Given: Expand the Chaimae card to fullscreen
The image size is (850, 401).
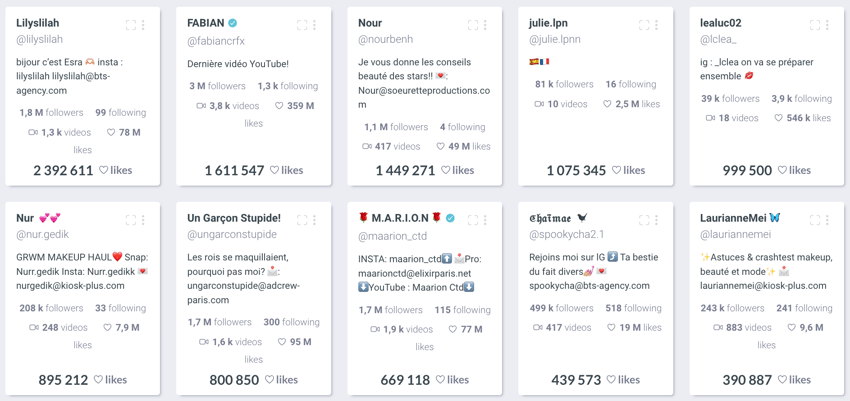Looking at the screenshot, I should tap(644, 220).
